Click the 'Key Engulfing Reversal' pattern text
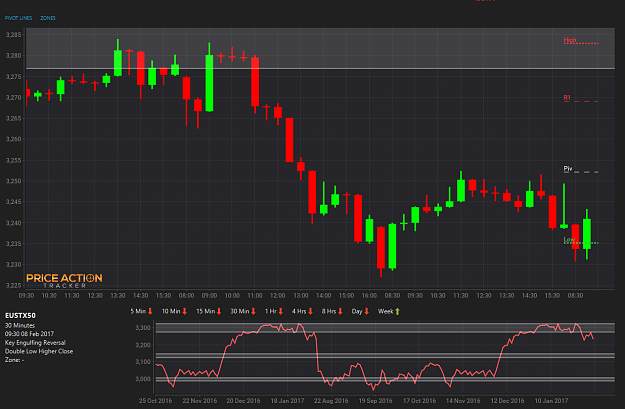 [x=35, y=342]
